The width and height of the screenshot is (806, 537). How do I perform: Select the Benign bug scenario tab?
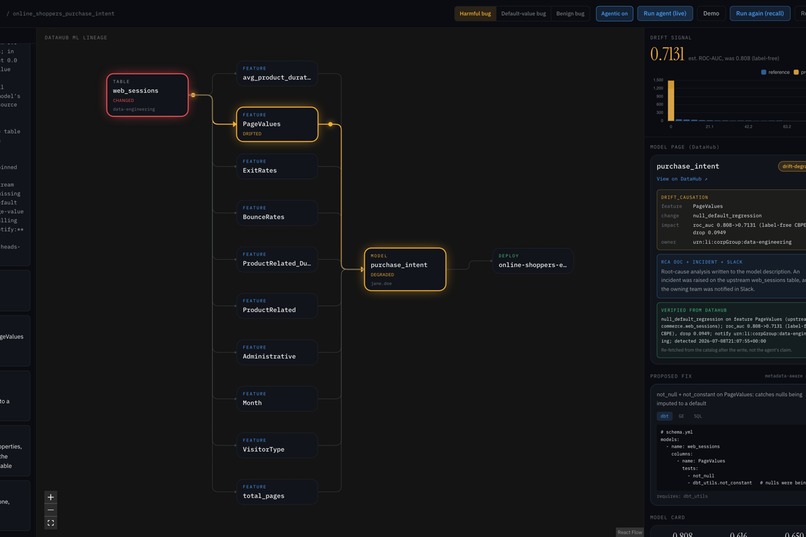[x=570, y=13]
